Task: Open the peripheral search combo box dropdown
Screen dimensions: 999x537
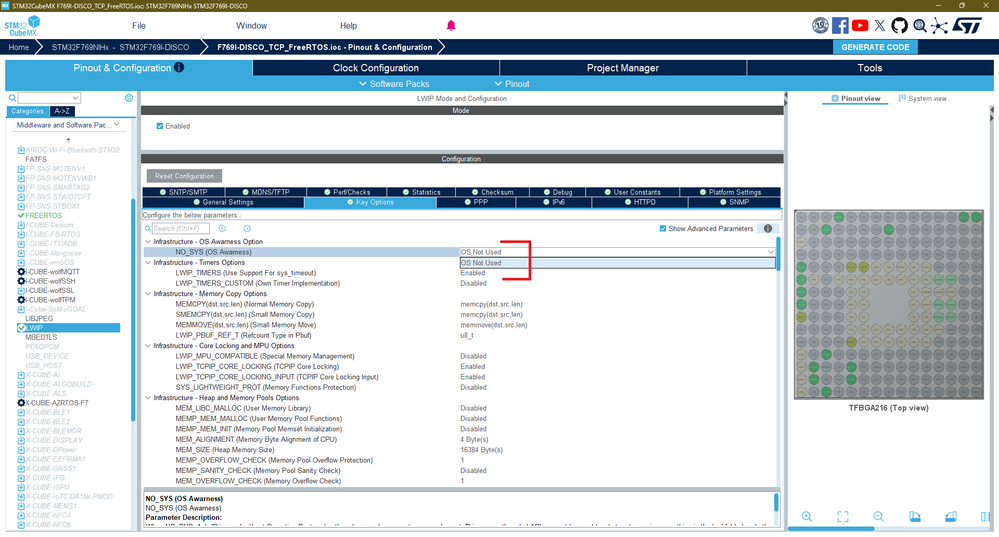Action: (x=76, y=98)
